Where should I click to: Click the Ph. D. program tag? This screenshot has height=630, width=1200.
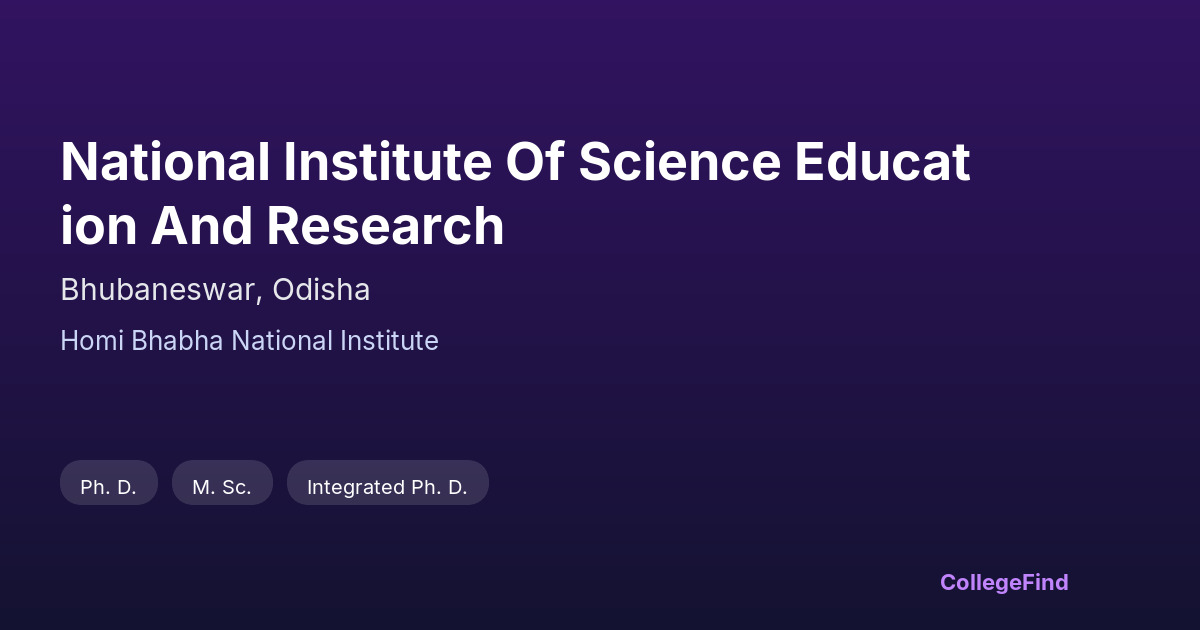click(109, 487)
